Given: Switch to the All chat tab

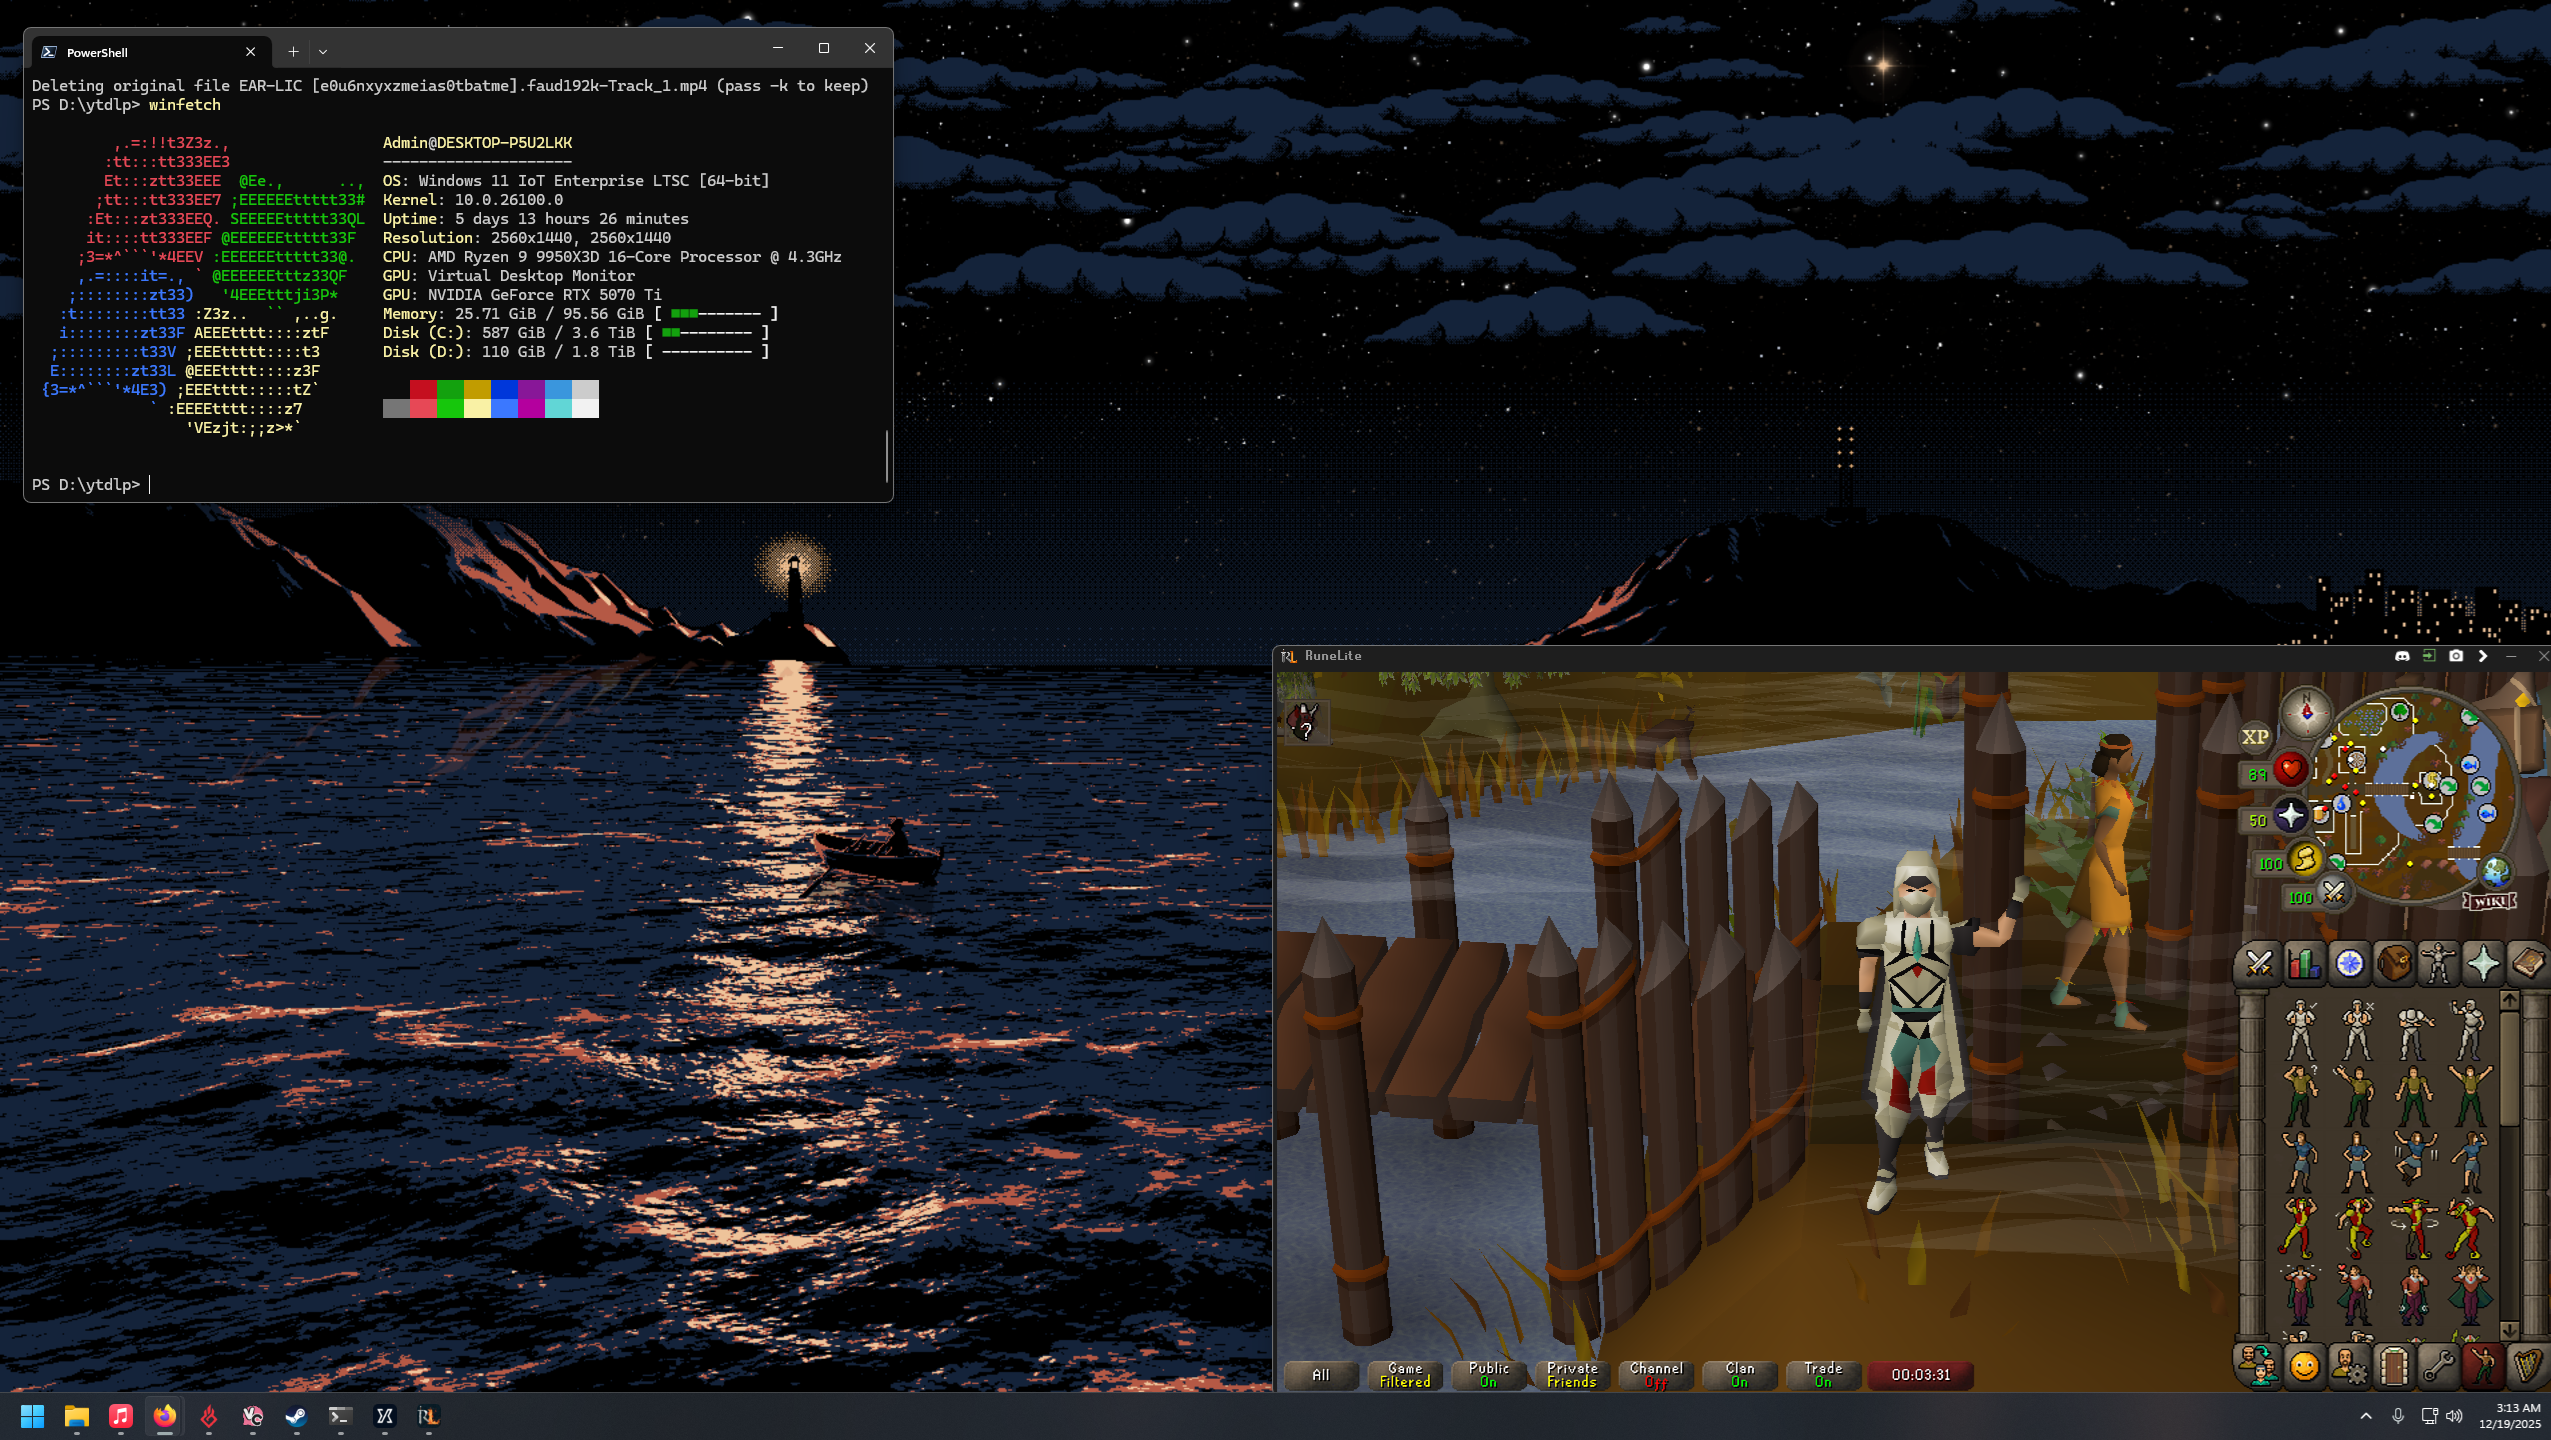Looking at the screenshot, I should pyautogui.click(x=1320, y=1375).
